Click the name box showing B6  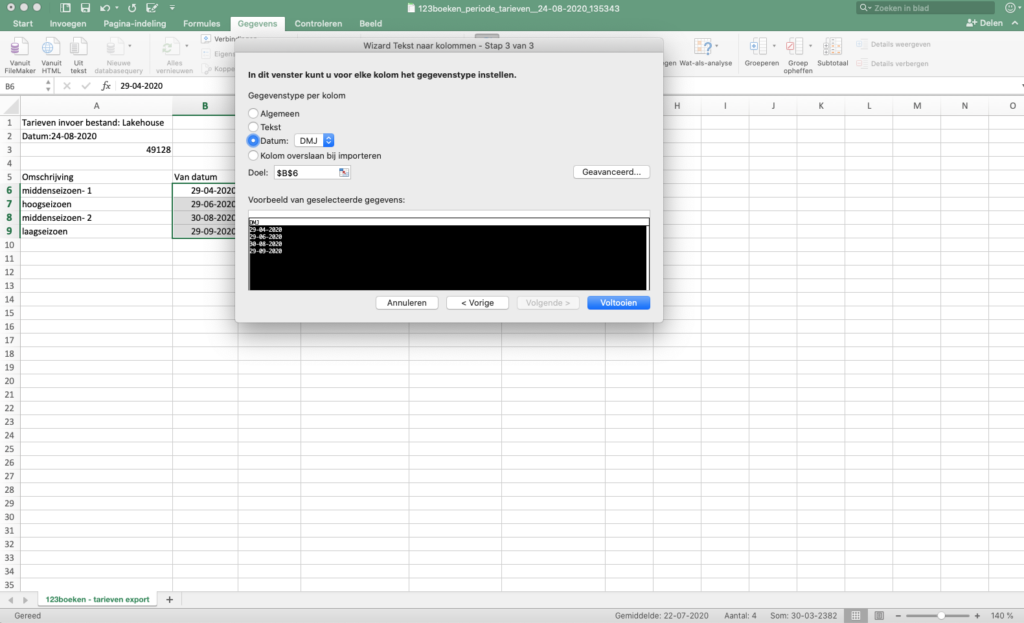[23, 86]
